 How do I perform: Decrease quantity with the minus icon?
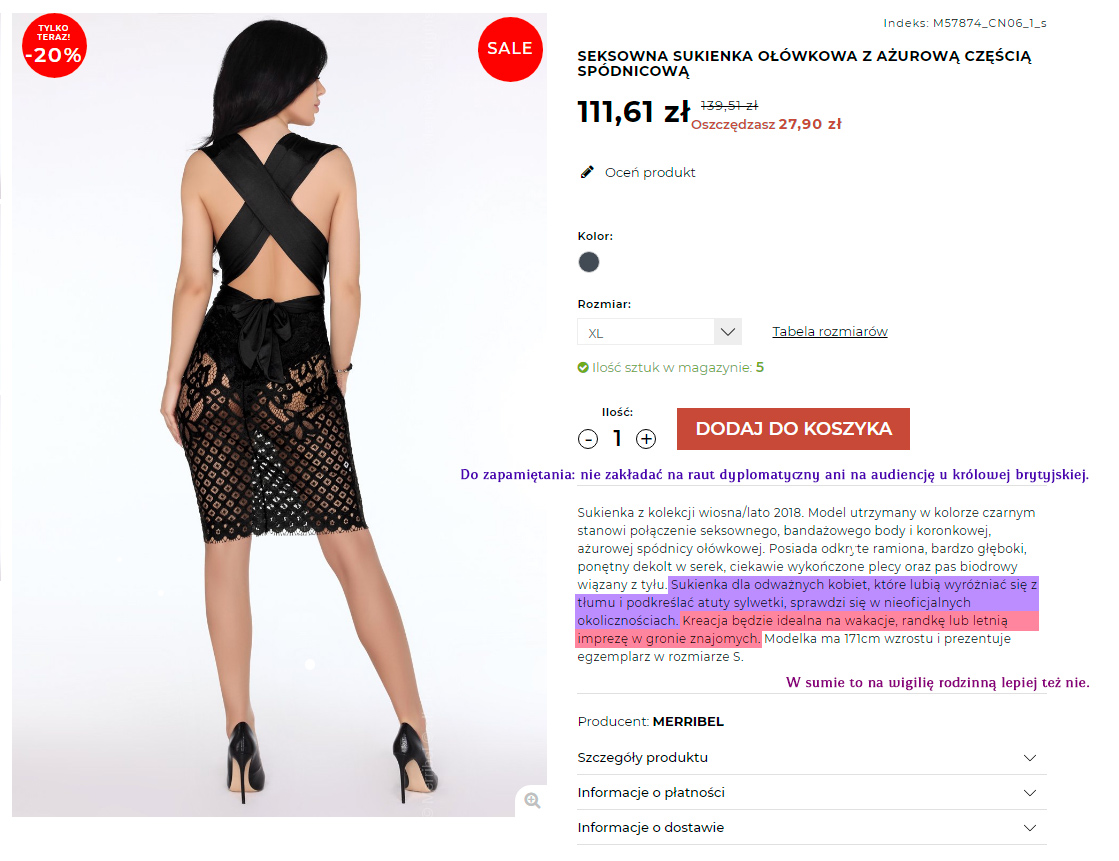588,438
